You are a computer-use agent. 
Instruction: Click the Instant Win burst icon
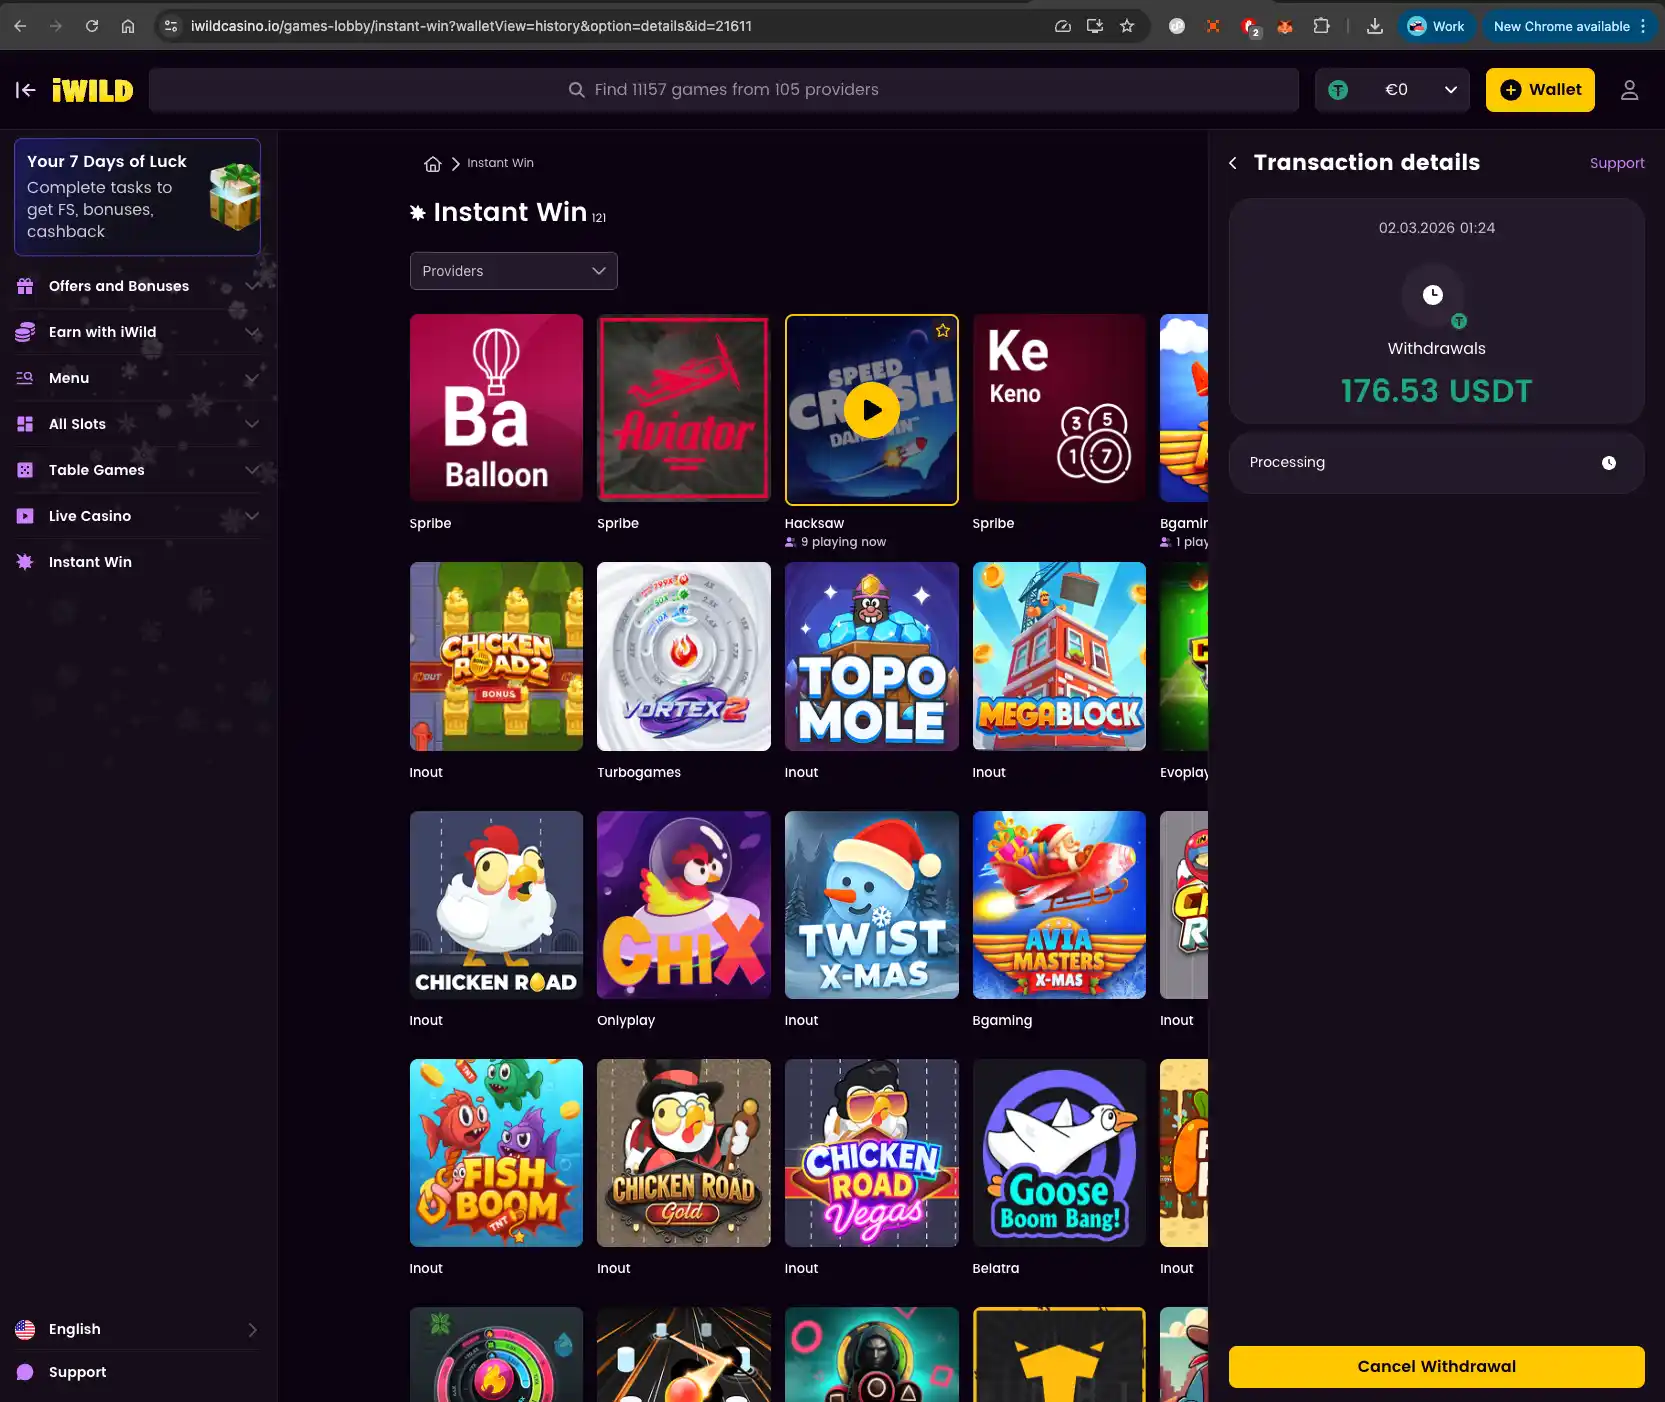coord(25,562)
